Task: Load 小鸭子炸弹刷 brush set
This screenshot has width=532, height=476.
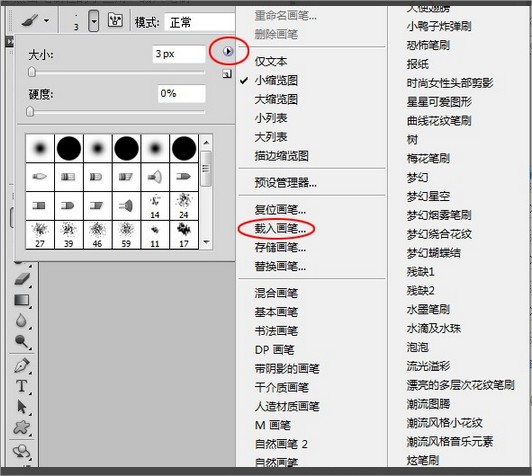Action: (x=439, y=26)
